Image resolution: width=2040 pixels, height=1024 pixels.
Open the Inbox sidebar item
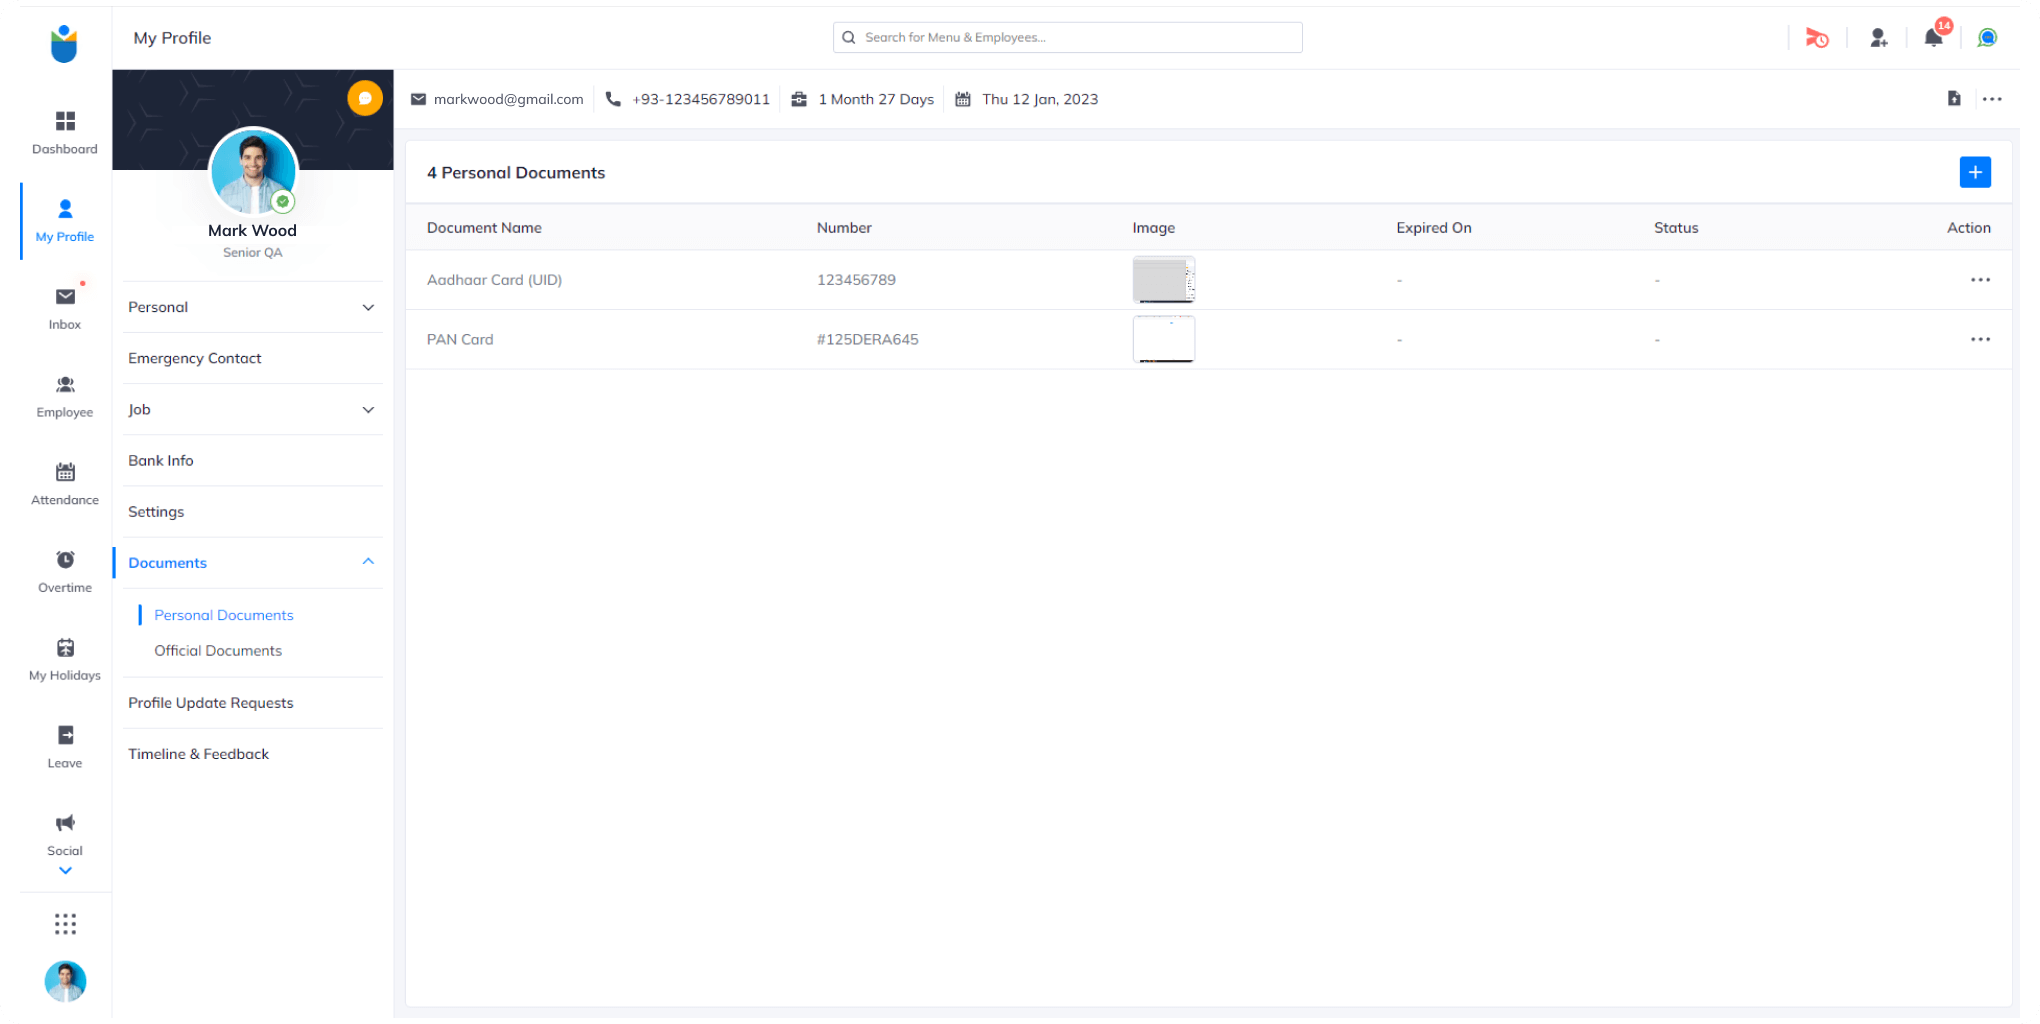pyautogui.click(x=65, y=308)
